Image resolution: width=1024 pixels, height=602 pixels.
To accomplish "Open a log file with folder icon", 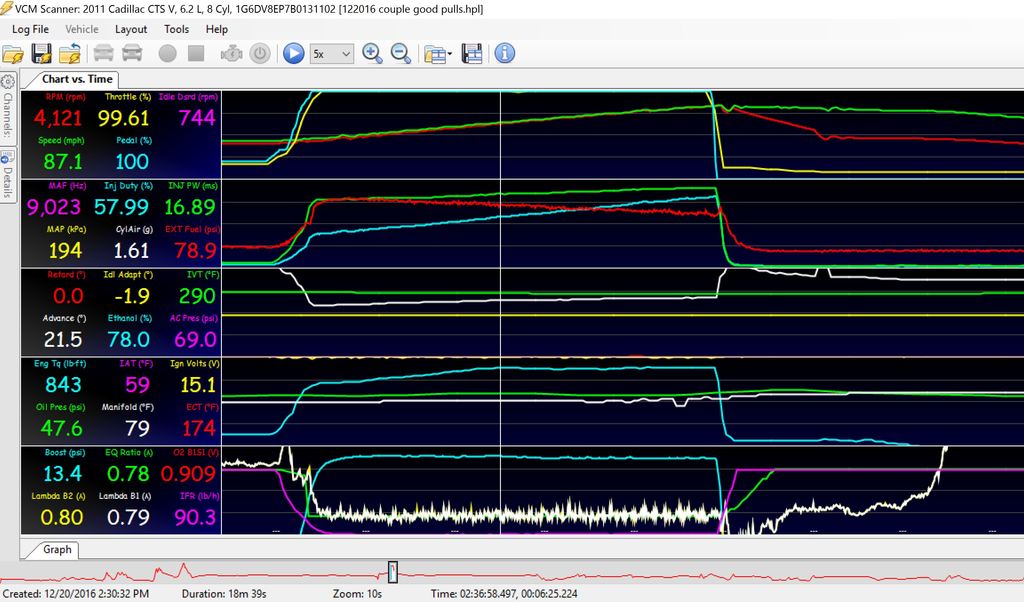I will (x=13, y=54).
